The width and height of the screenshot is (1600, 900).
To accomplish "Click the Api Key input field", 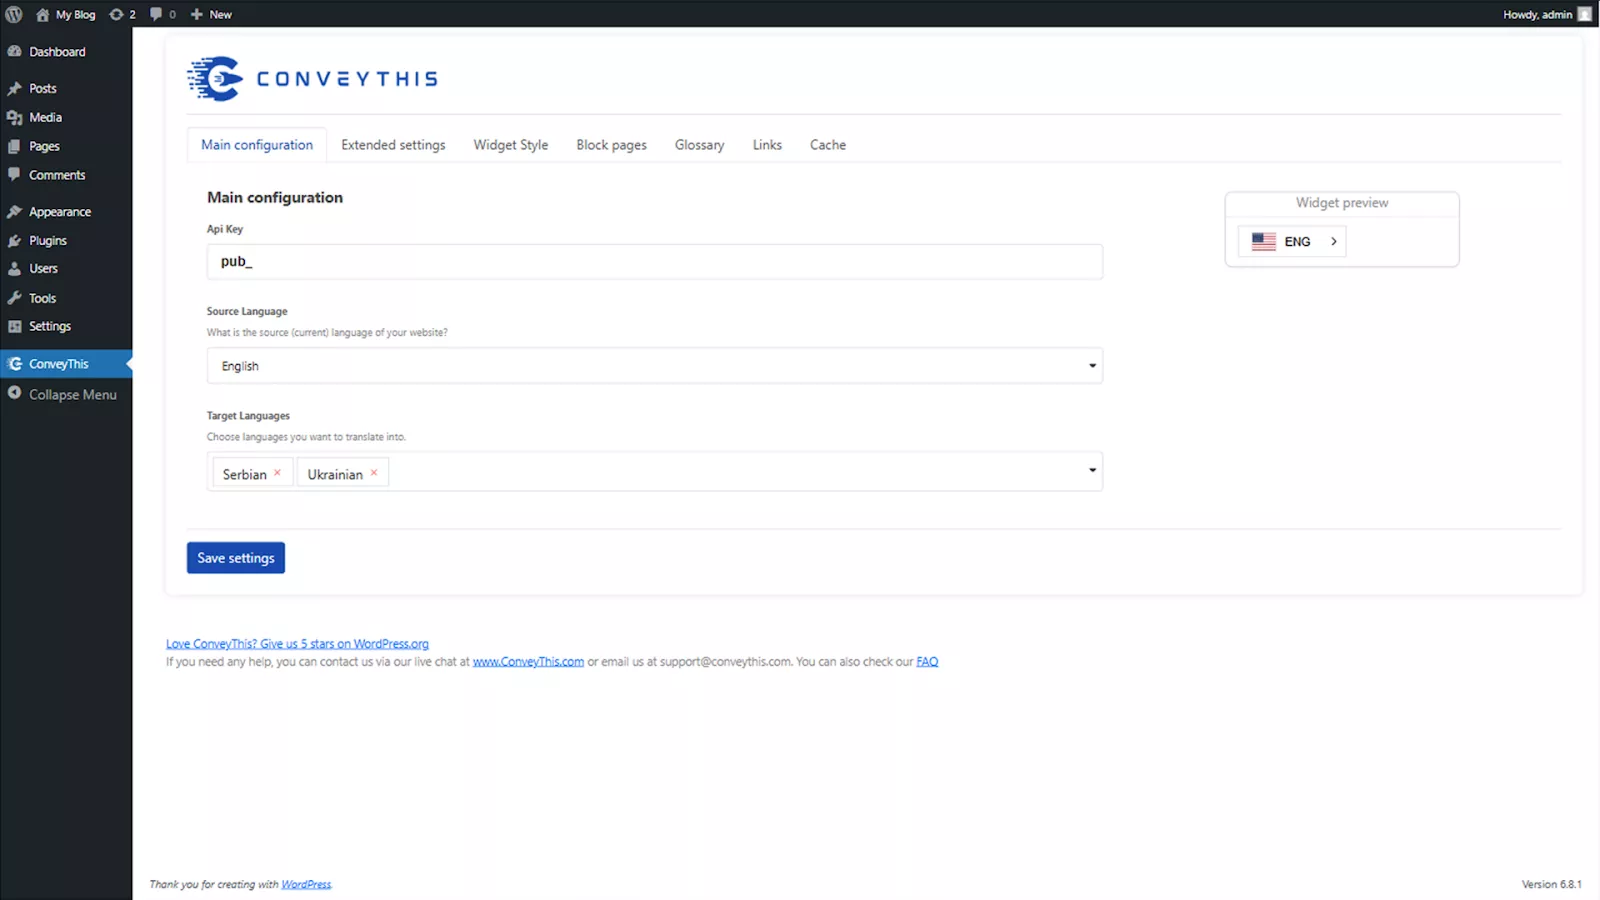I will pyautogui.click(x=654, y=262).
